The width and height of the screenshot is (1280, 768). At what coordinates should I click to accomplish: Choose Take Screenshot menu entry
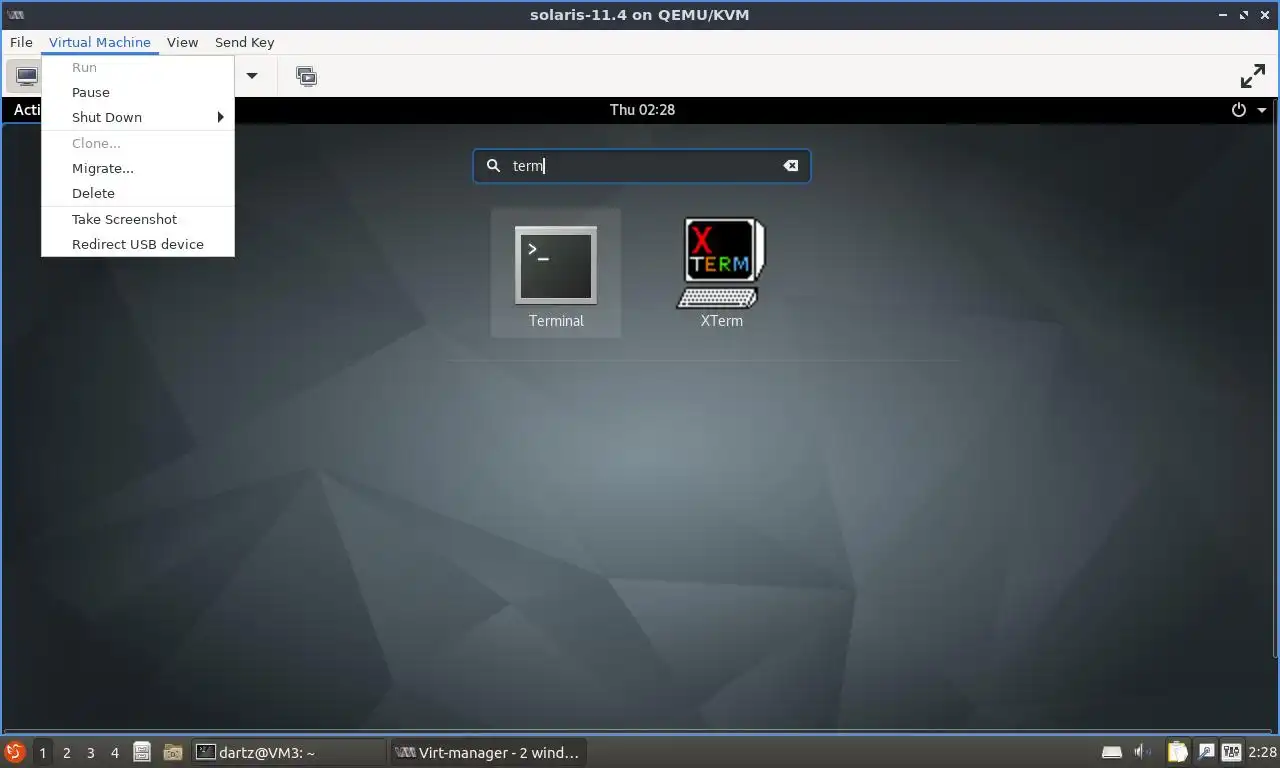point(138,219)
